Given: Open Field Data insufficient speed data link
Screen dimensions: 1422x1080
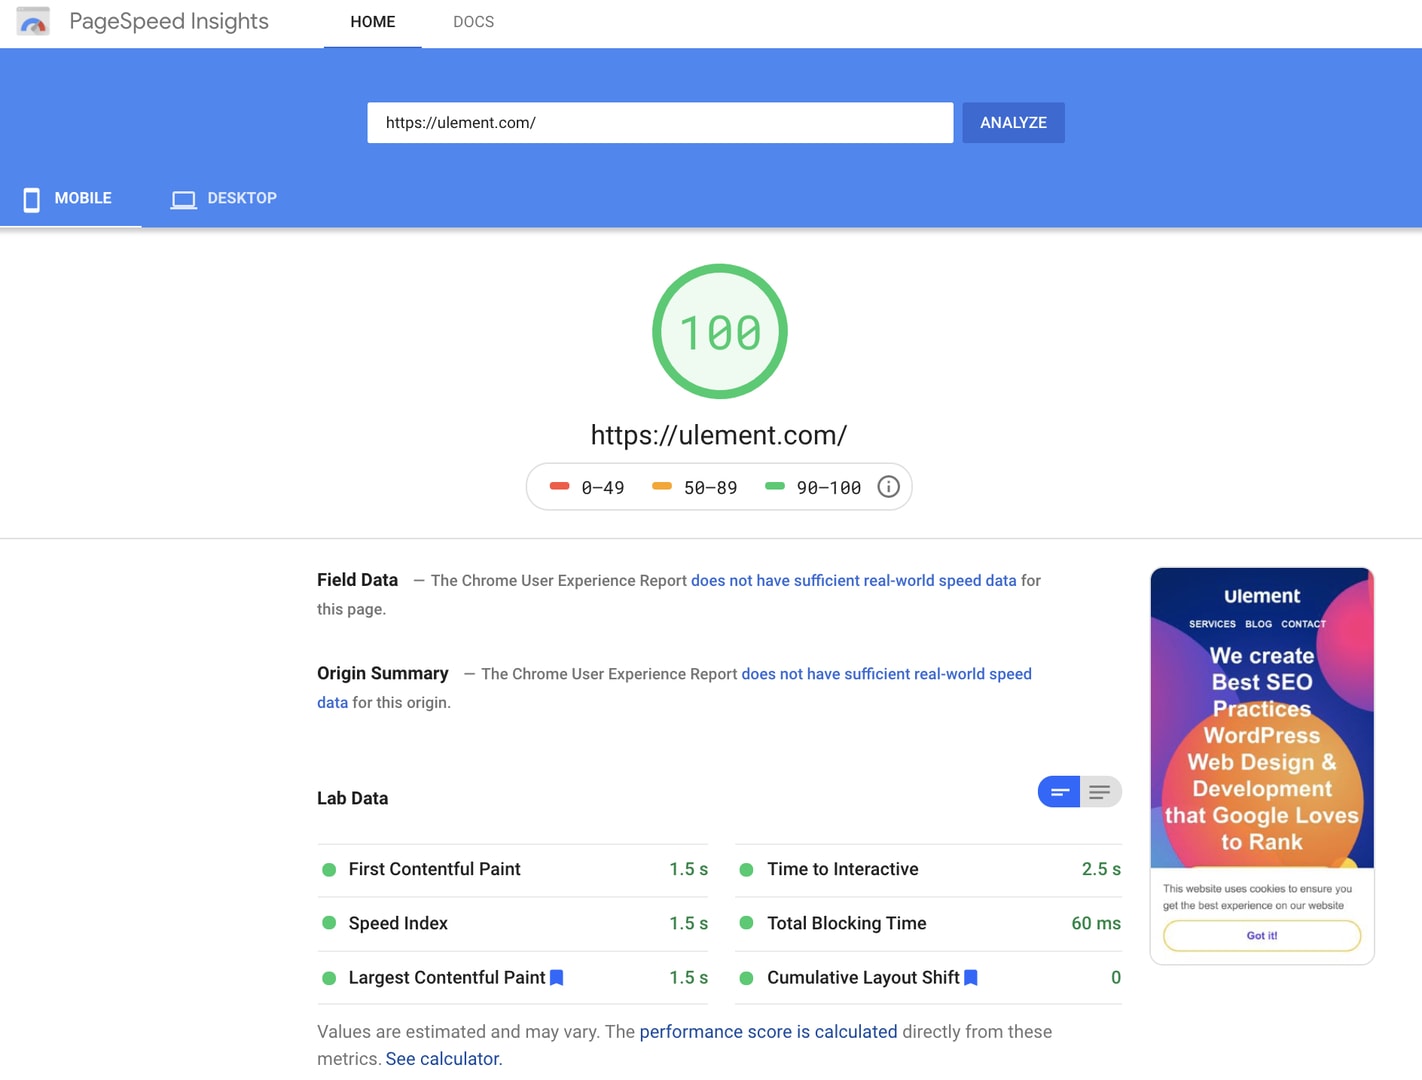Looking at the screenshot, I should 853,581.
